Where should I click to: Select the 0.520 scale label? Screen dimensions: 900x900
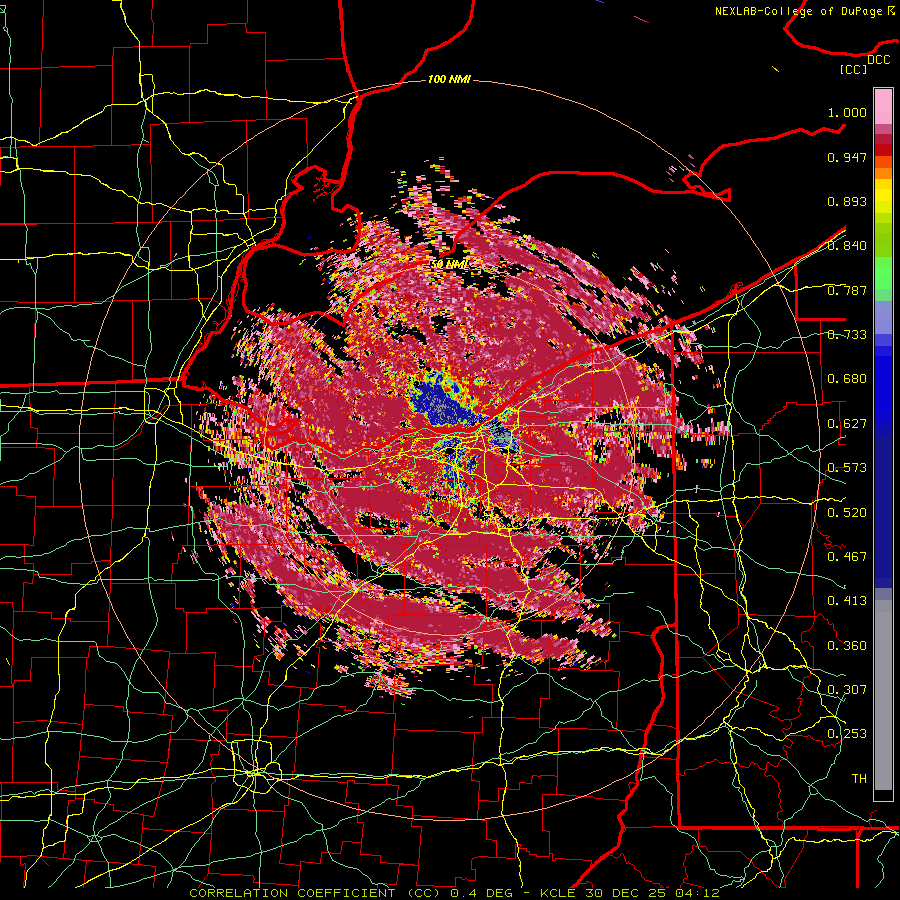(x=847, y=513)
